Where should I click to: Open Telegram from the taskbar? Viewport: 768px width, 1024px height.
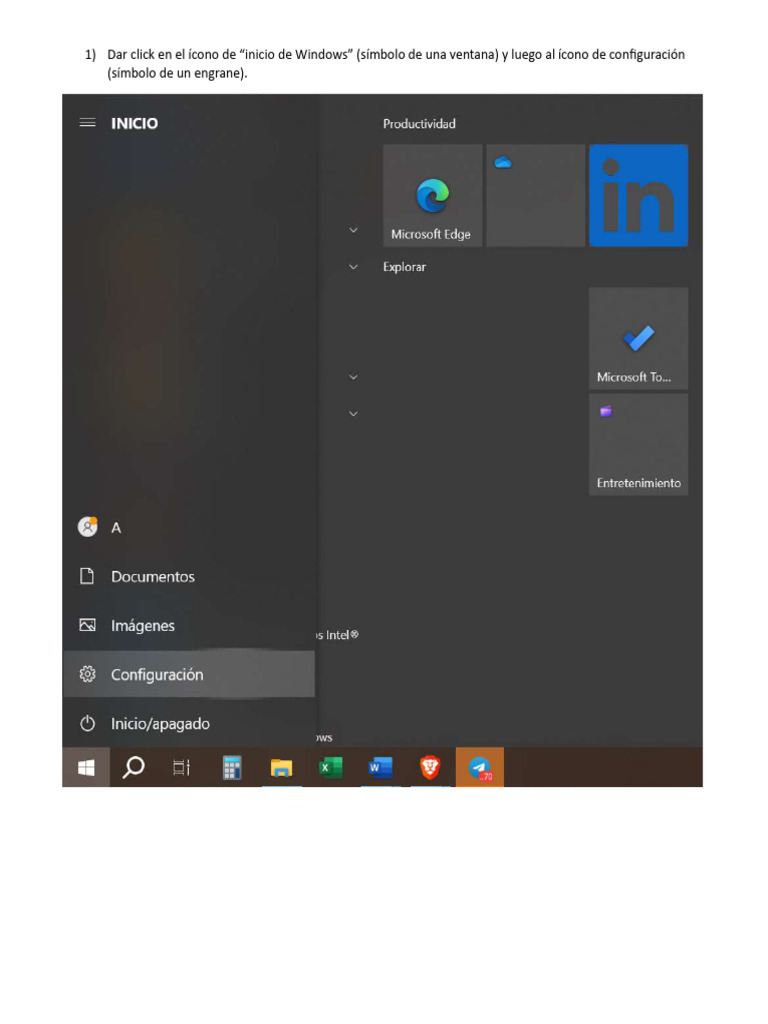tap(480, 767)
